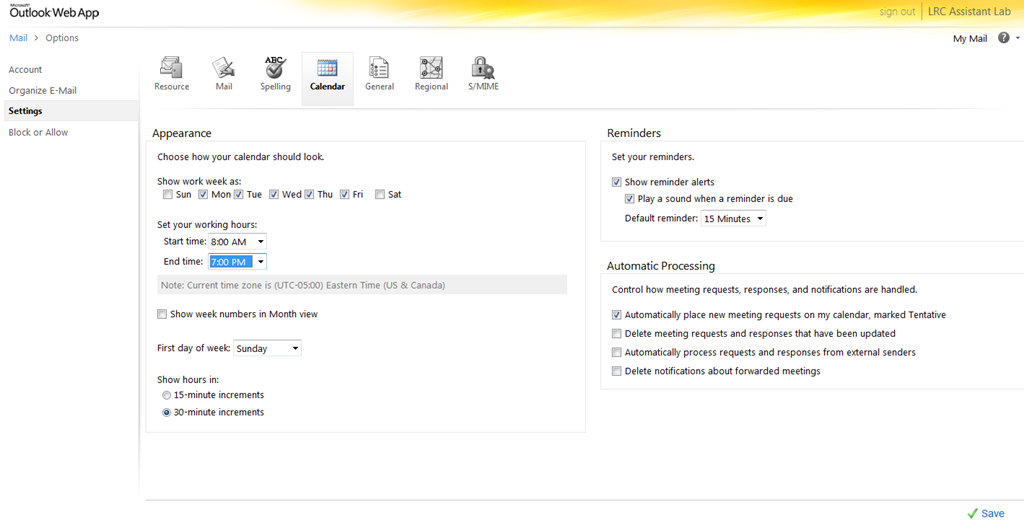Enable Show week numbers in Month view
This screenshot has width=1024, height=525.
coord(163,314)
